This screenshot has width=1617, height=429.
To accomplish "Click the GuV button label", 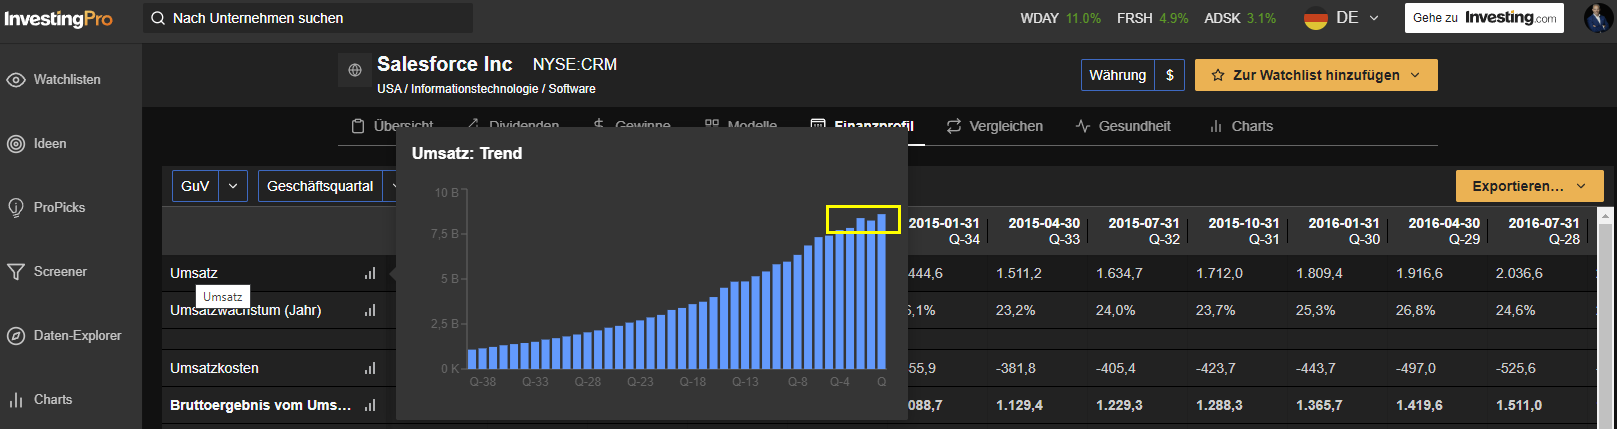I will tap(196, 186).
